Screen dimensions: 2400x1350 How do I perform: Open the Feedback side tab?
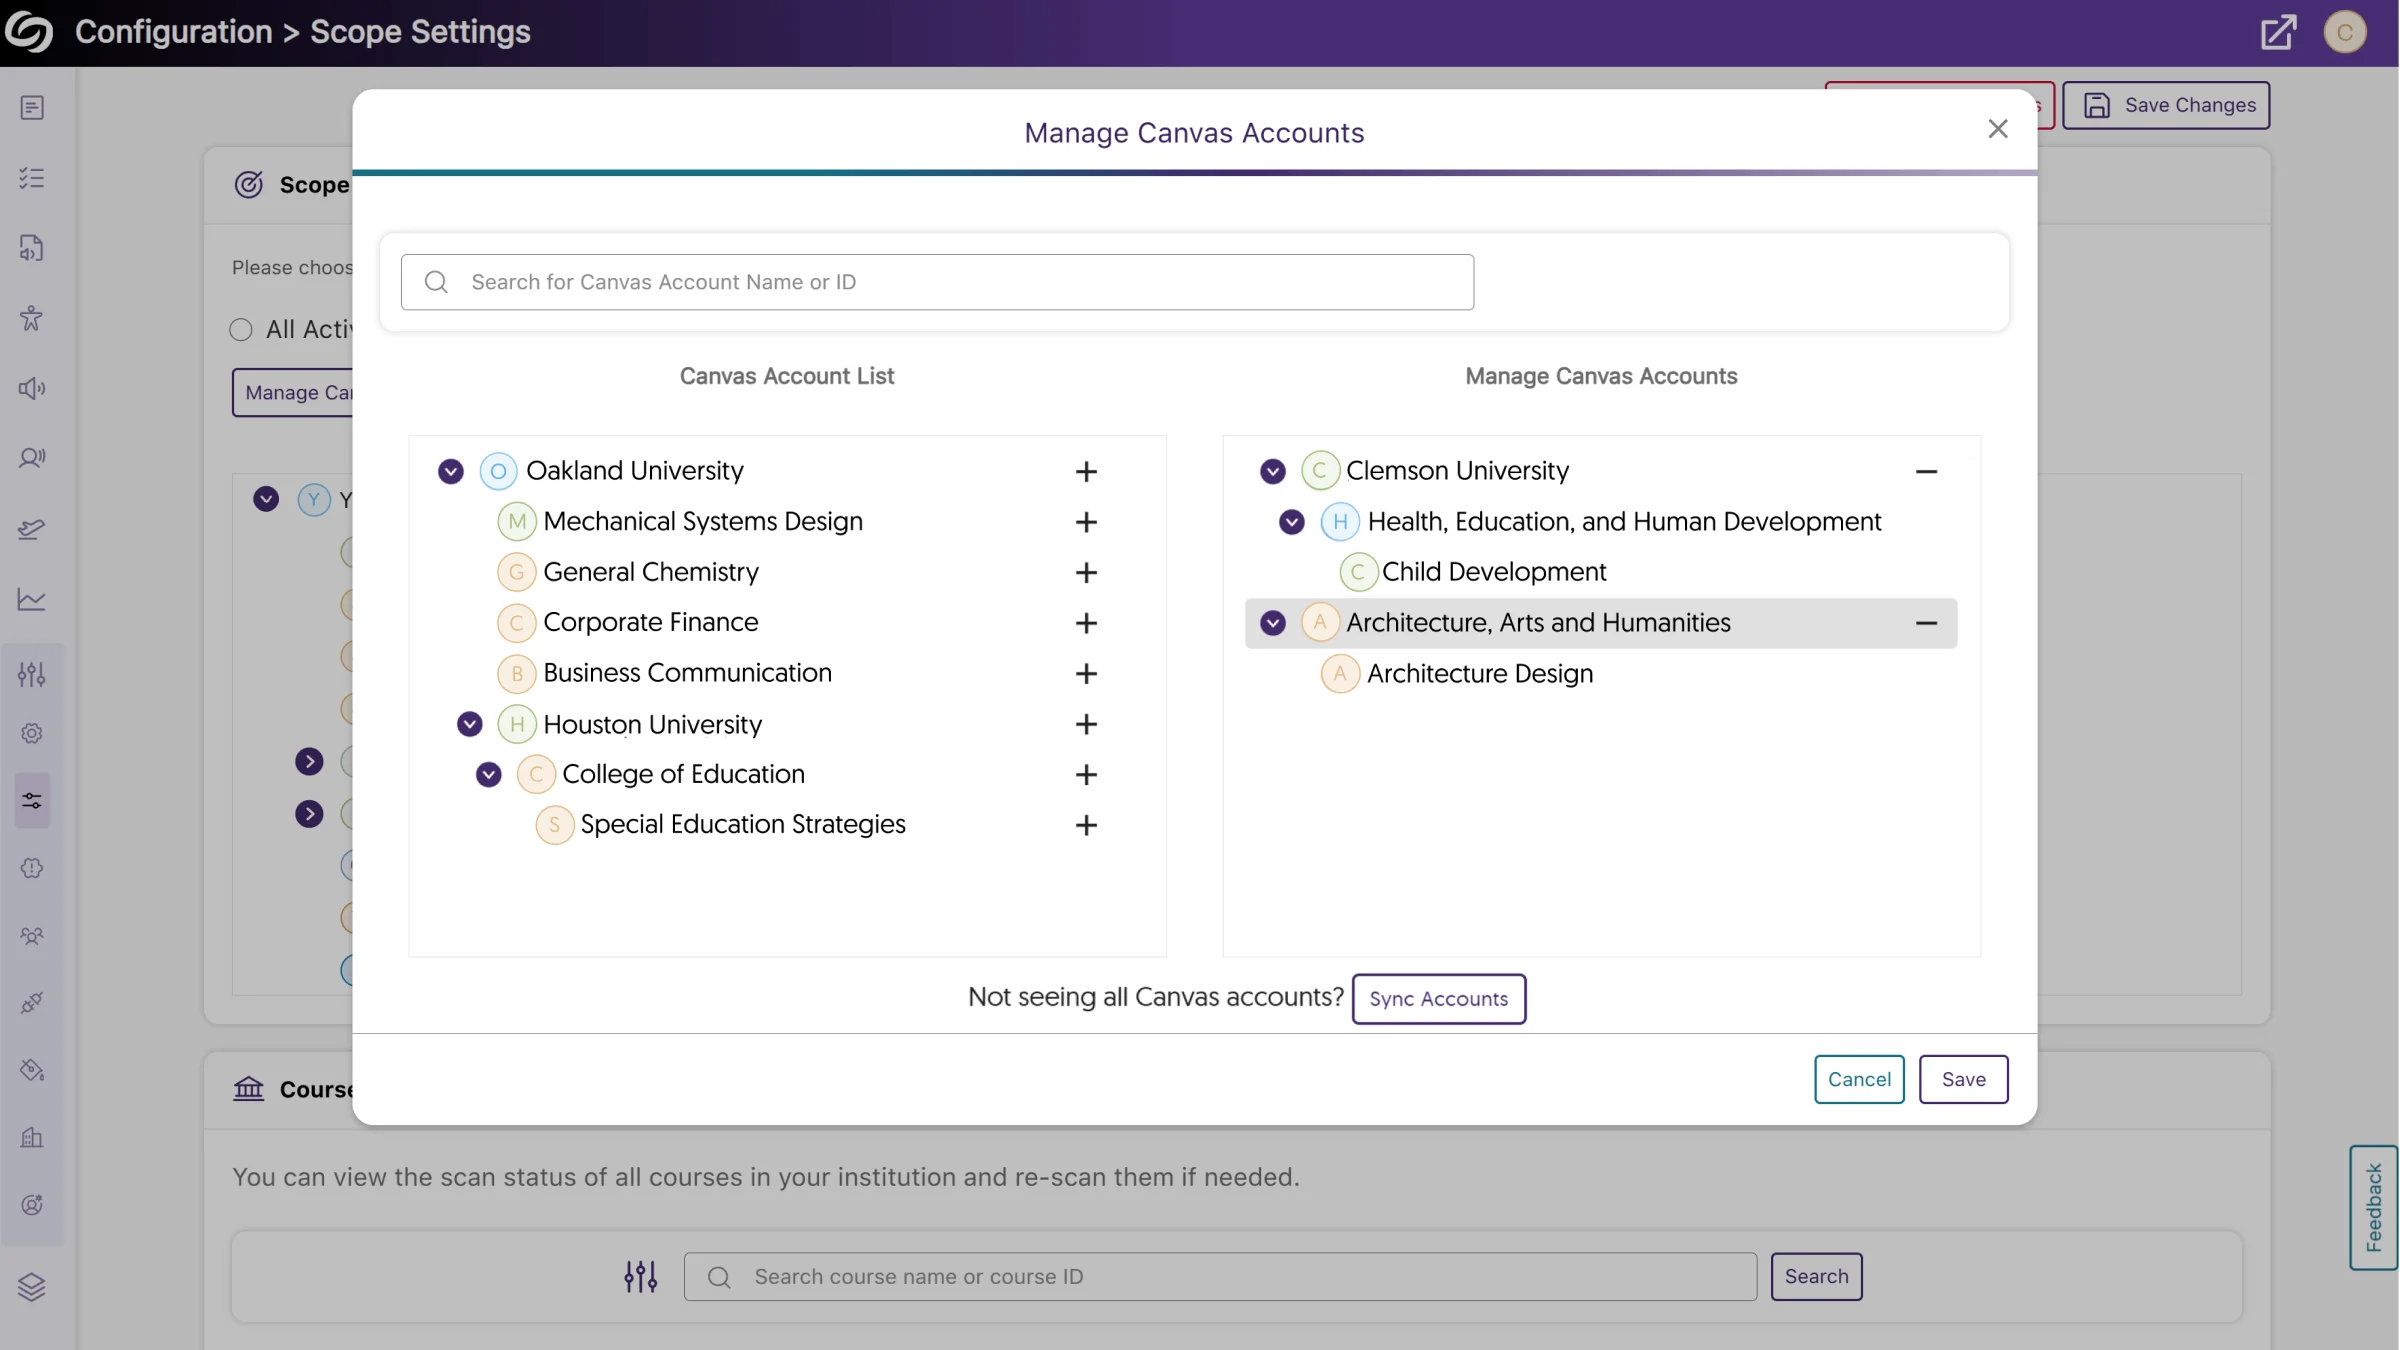[x=2373, y=1207]
